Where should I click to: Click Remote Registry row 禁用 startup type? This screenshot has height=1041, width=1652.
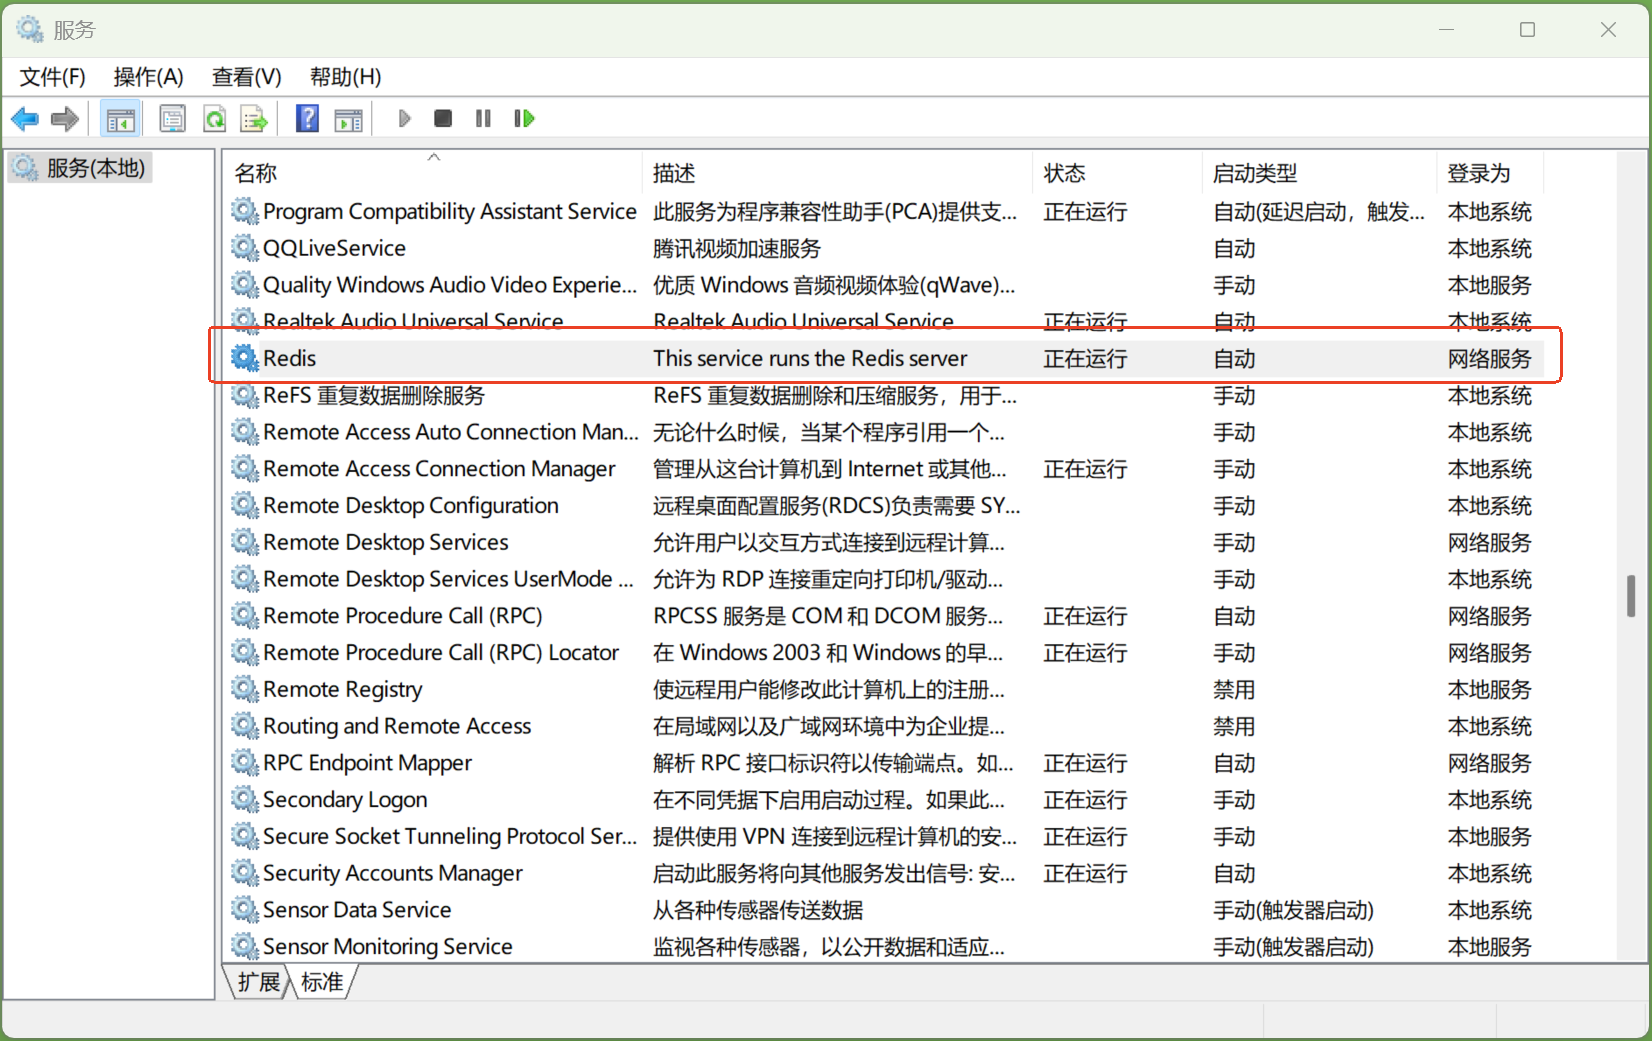pyautogui.click(x=1234, y=689)
